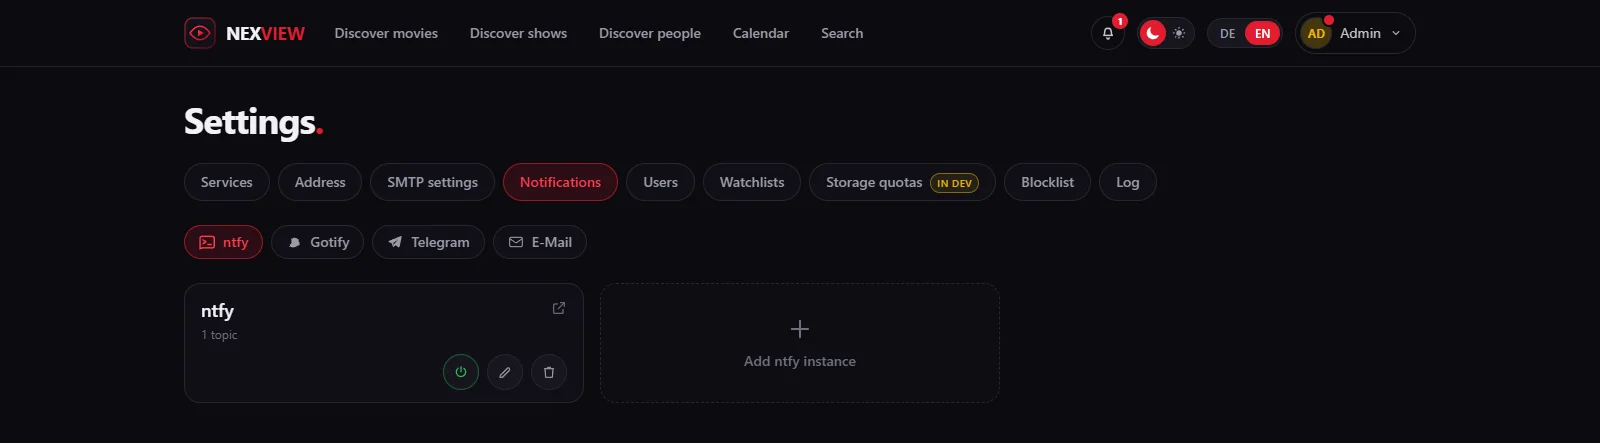Open the NexView home logo
Viewport: 1600px width, 443px height.
coord(245,33)
